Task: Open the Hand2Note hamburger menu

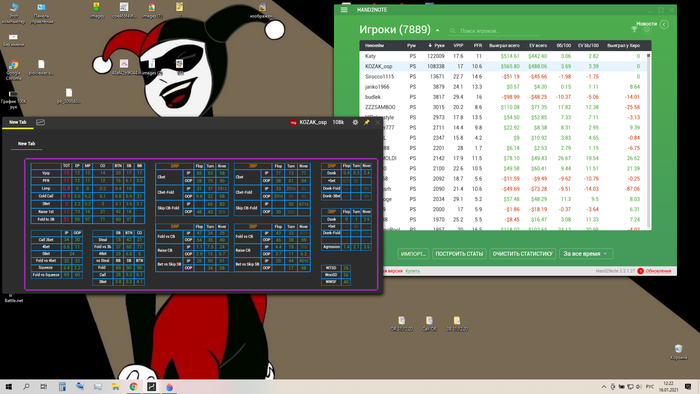Action: 344,10
